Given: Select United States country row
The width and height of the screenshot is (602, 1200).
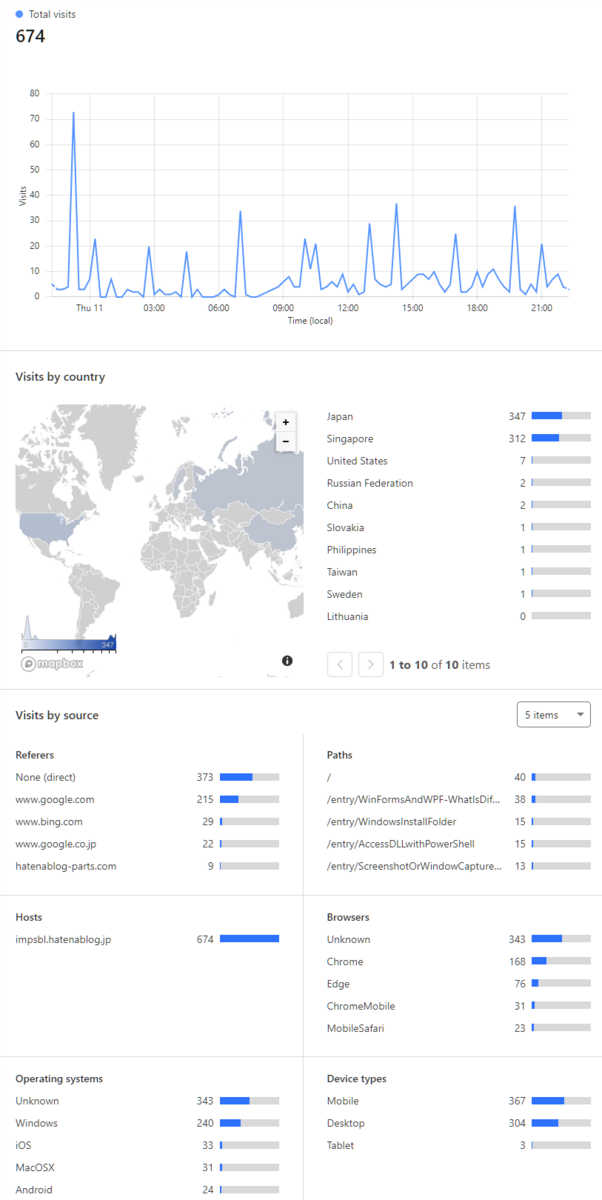Looking at the screenshot, I should (x=459, y=461).
